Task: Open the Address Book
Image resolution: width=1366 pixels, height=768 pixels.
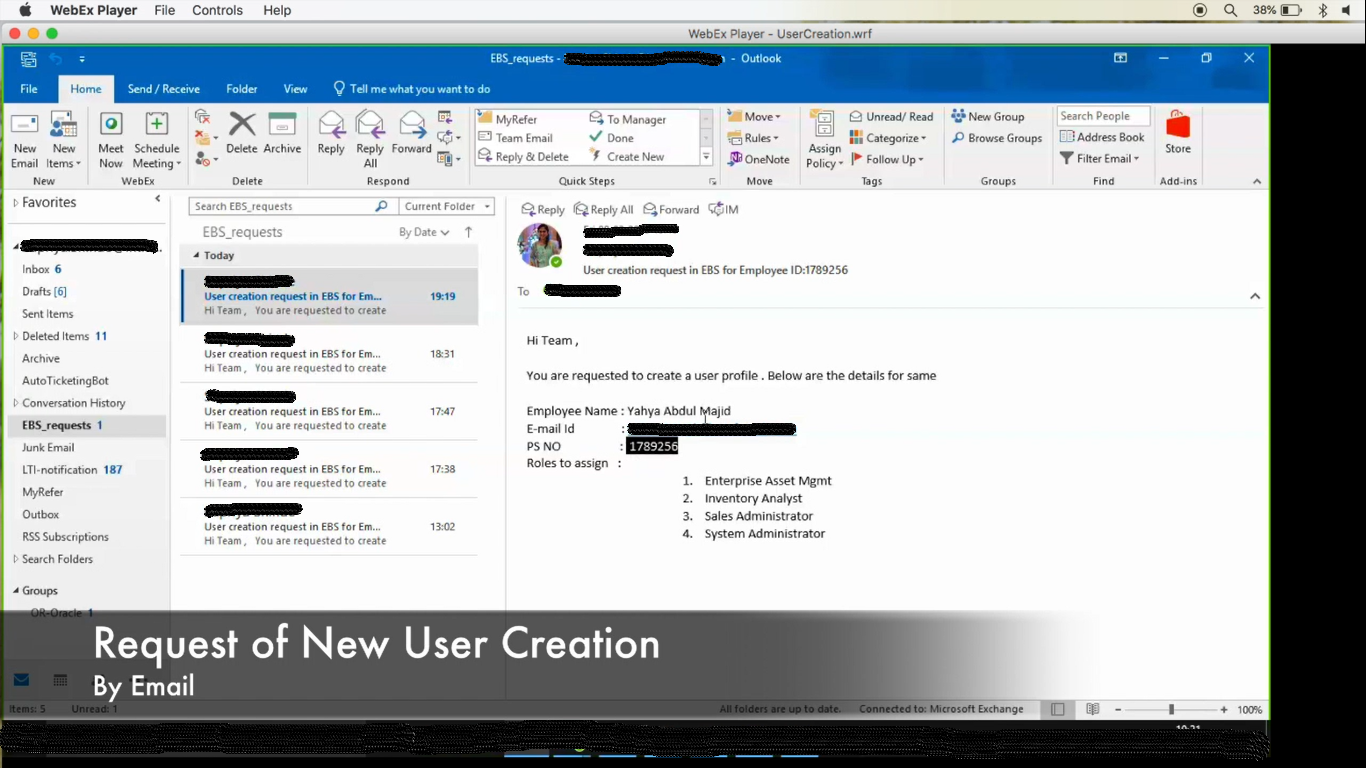Action: coord(1102,137)
